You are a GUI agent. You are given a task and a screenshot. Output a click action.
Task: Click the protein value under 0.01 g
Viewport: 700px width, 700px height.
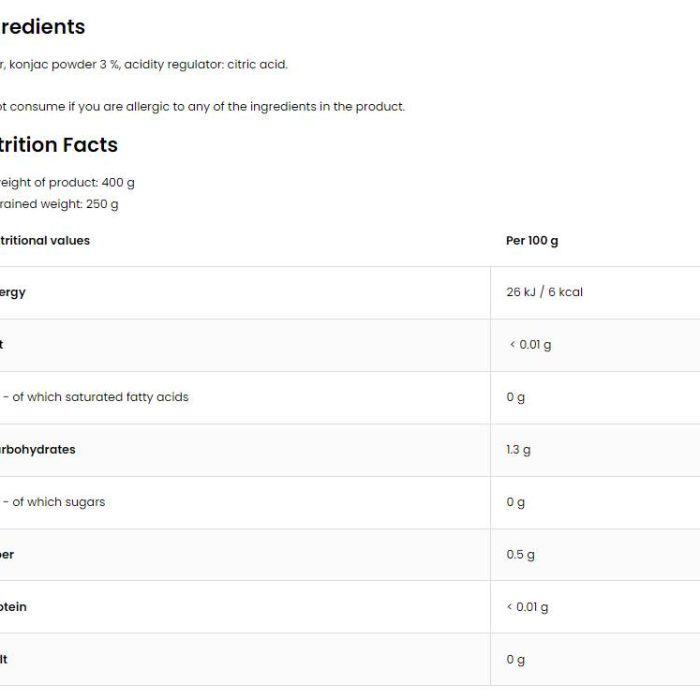(x=527, y=607)
